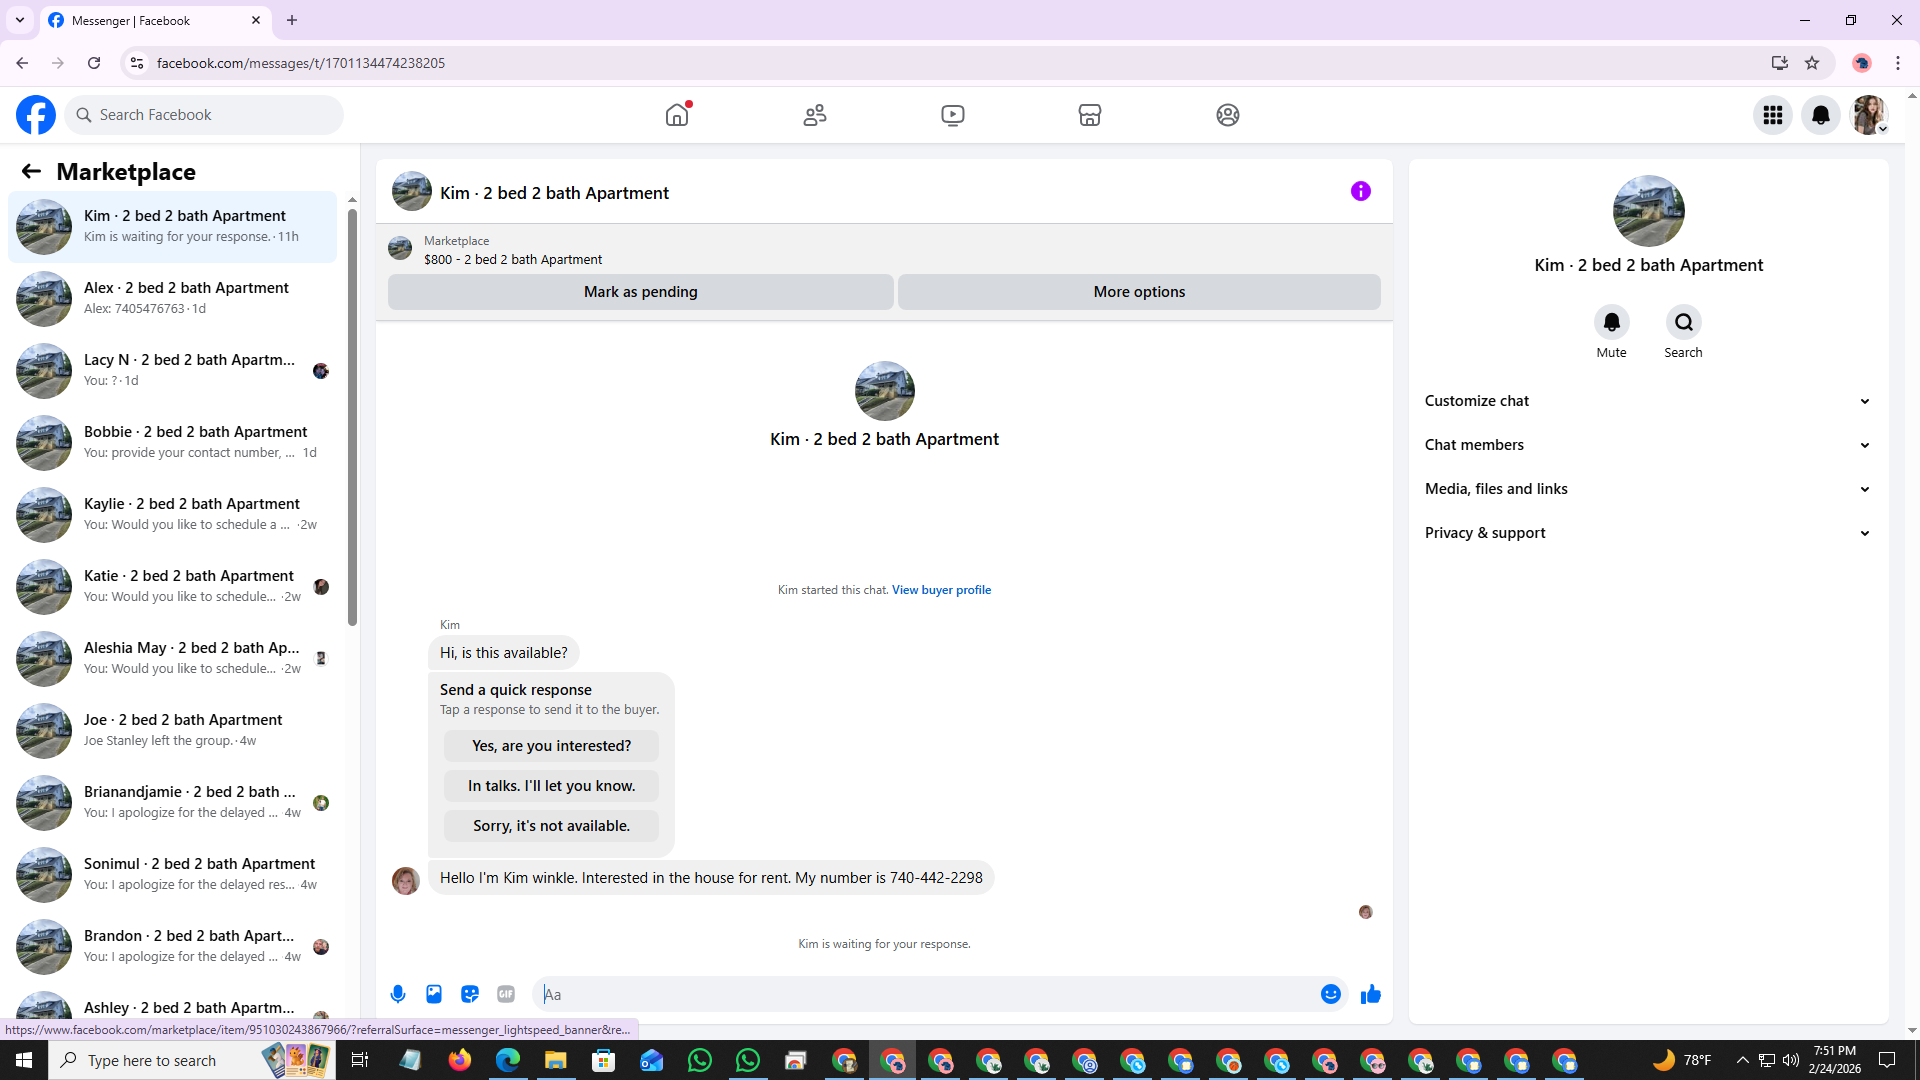The height and width of the screenshot is (1080, 1920).
Task: Attach a photo with the image icon
Action: (x=434, y=994)
